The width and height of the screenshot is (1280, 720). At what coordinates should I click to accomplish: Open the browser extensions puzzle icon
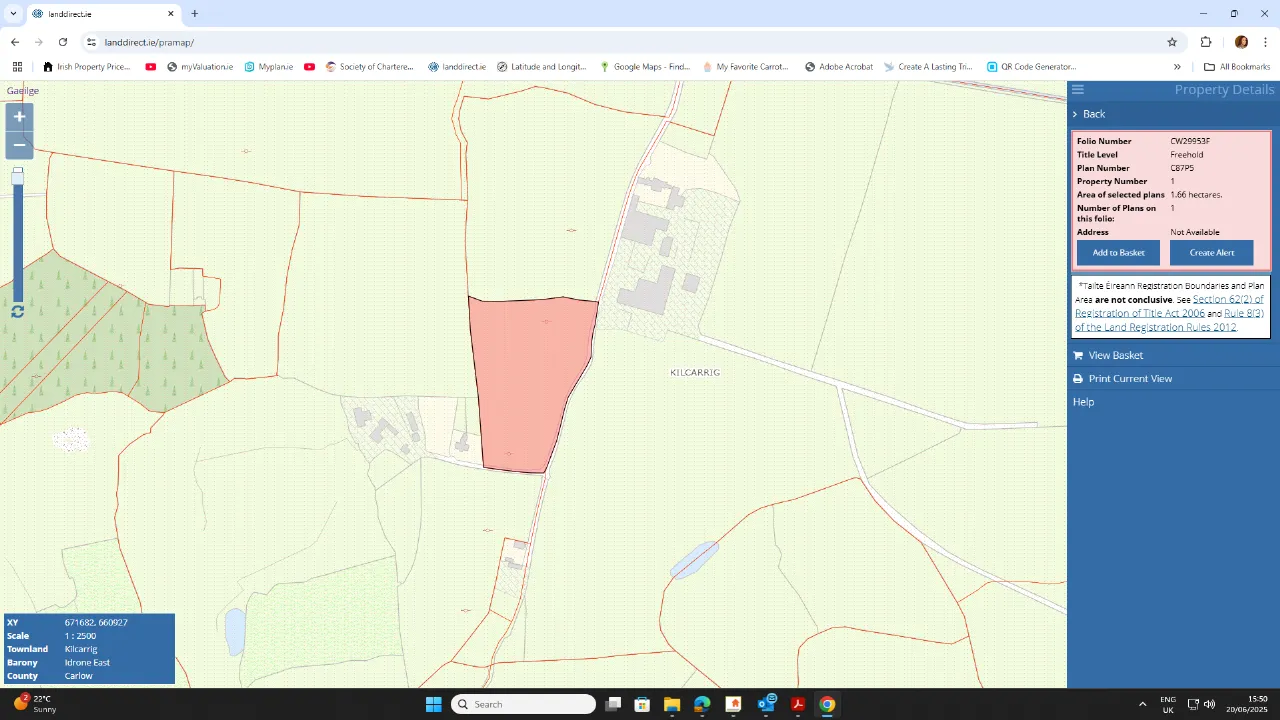(1206, 42)
